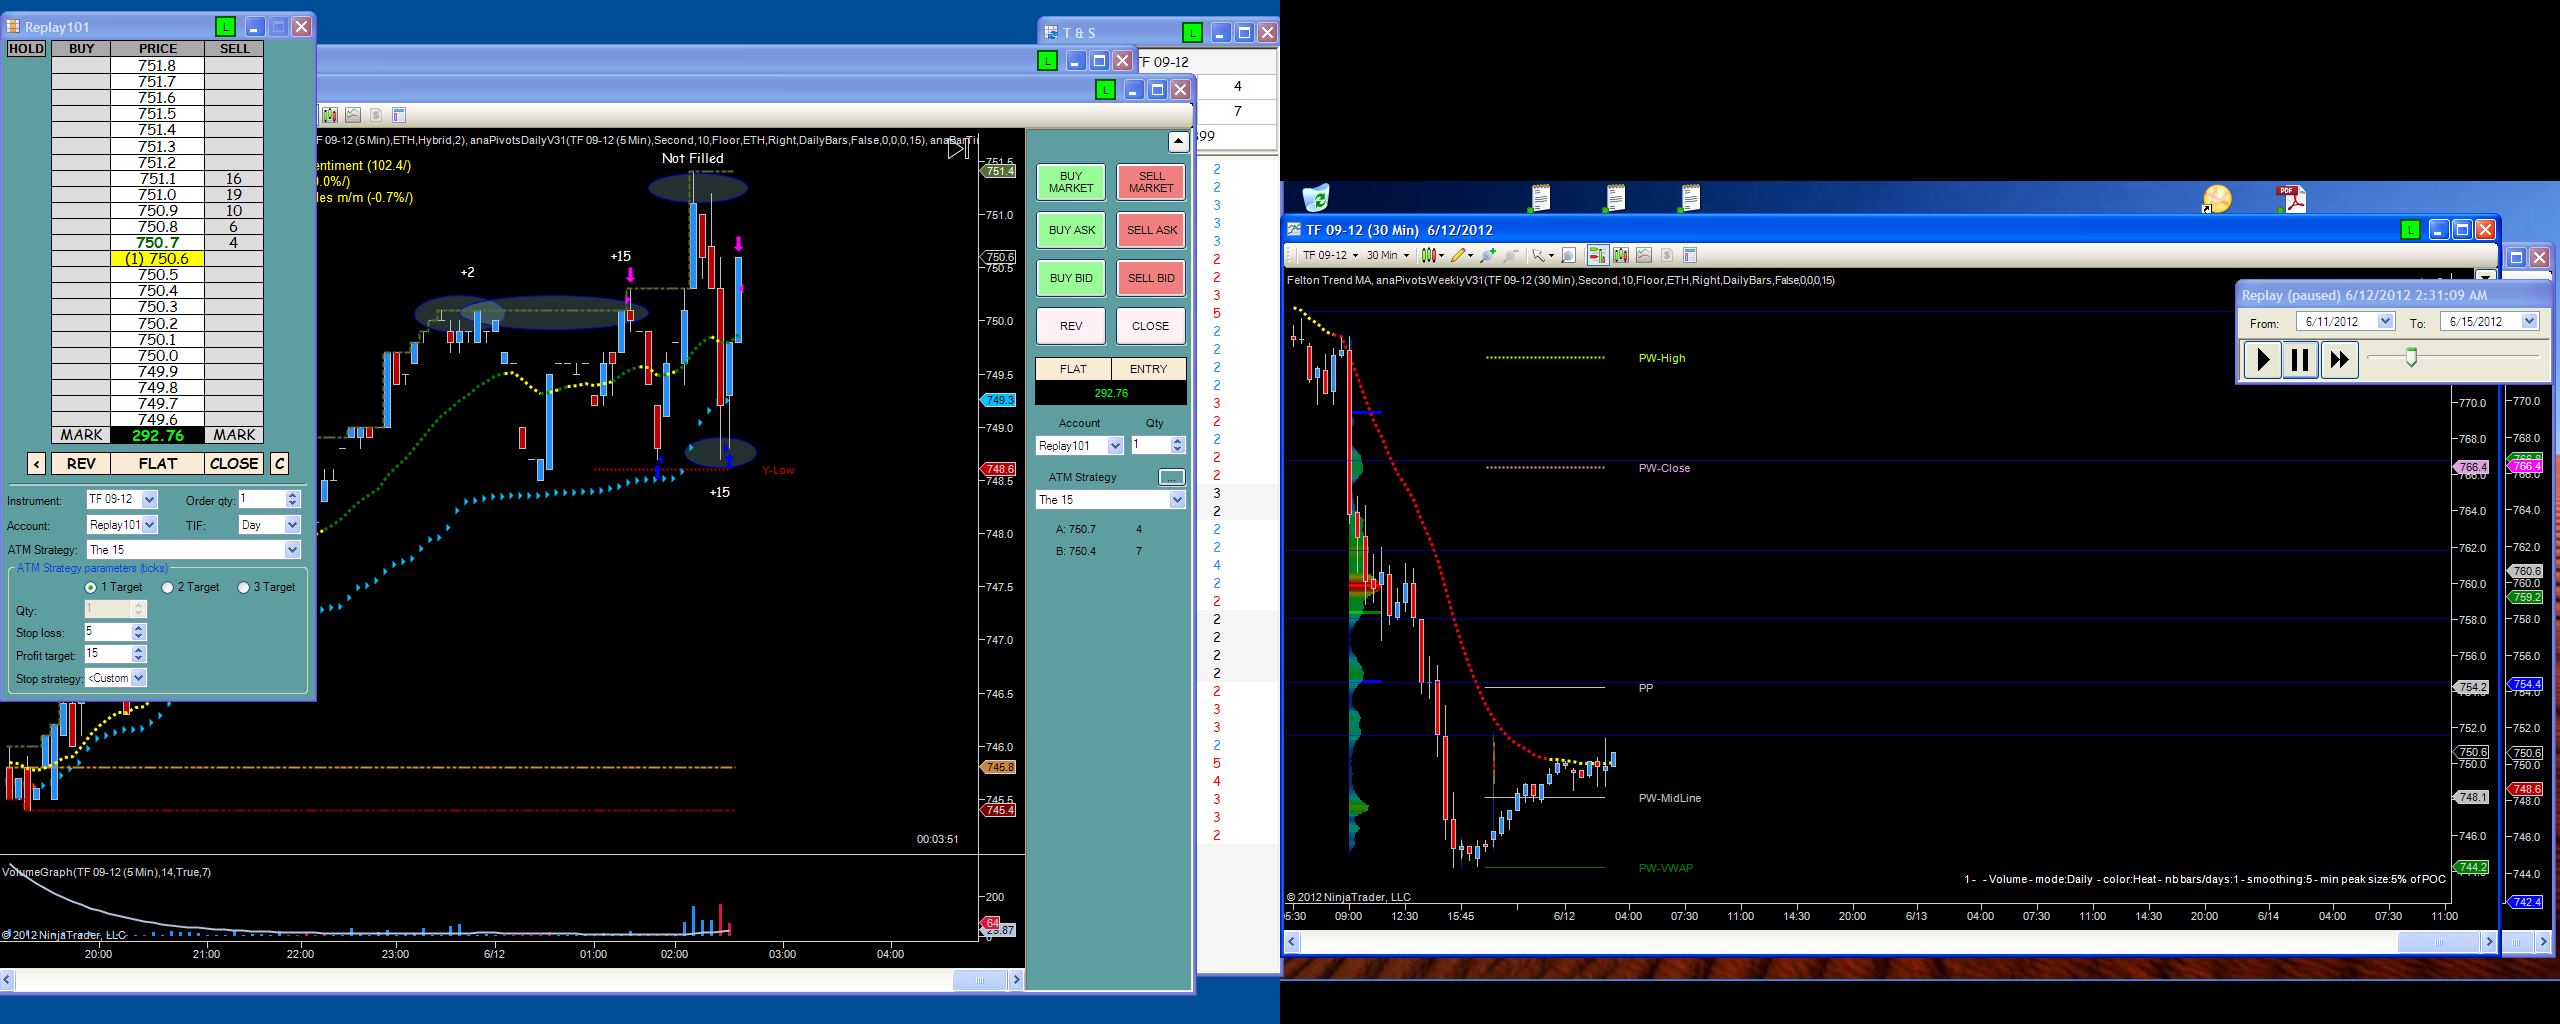Viewport: 2560px width, 1024px height.
Task: Open Account dropdown in Chart Trader panel
Action: coord(1080,446)
